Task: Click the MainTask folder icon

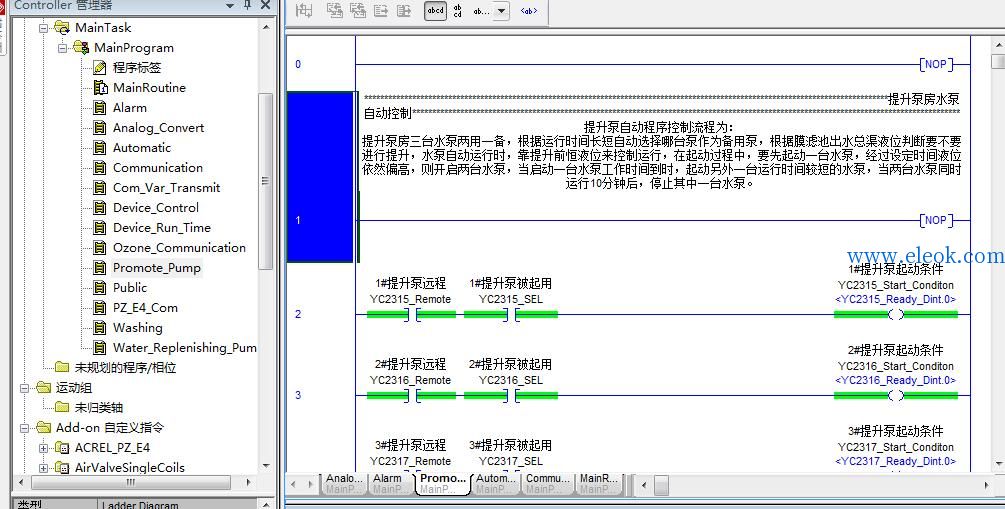Action: (x=62, y=28)
